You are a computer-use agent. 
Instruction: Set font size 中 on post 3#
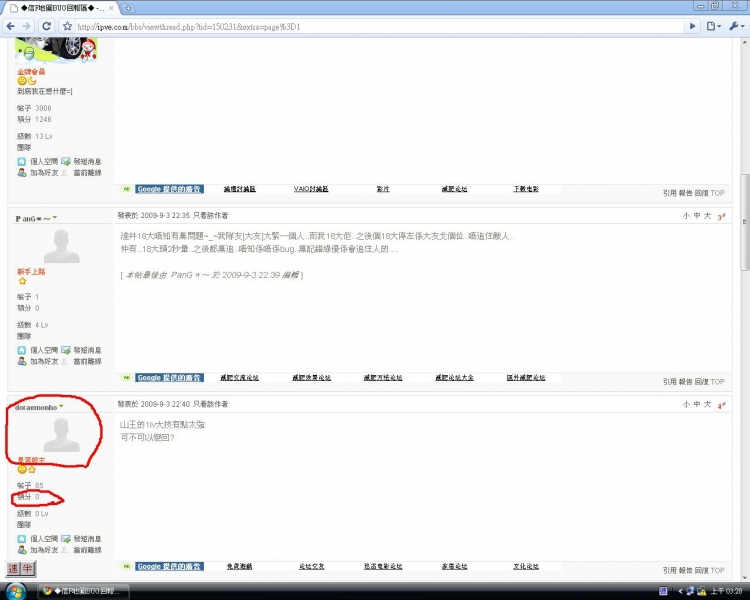click(697, 216)
